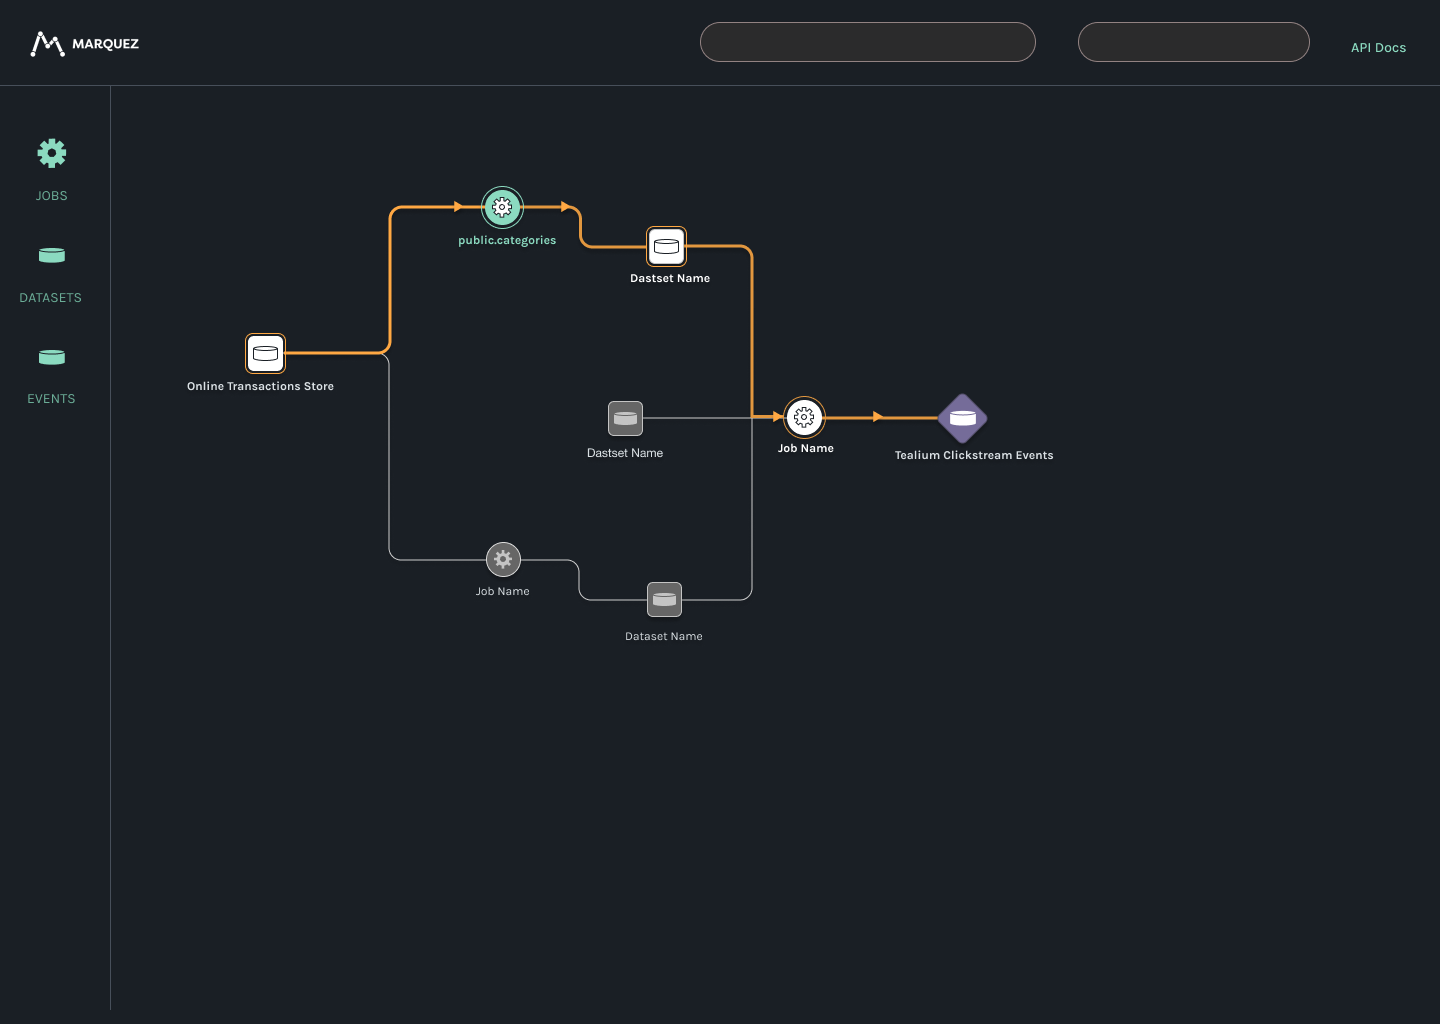Click the orange edge into Tealium node
1440x1024 pixels.
click(x=878, y=416)
